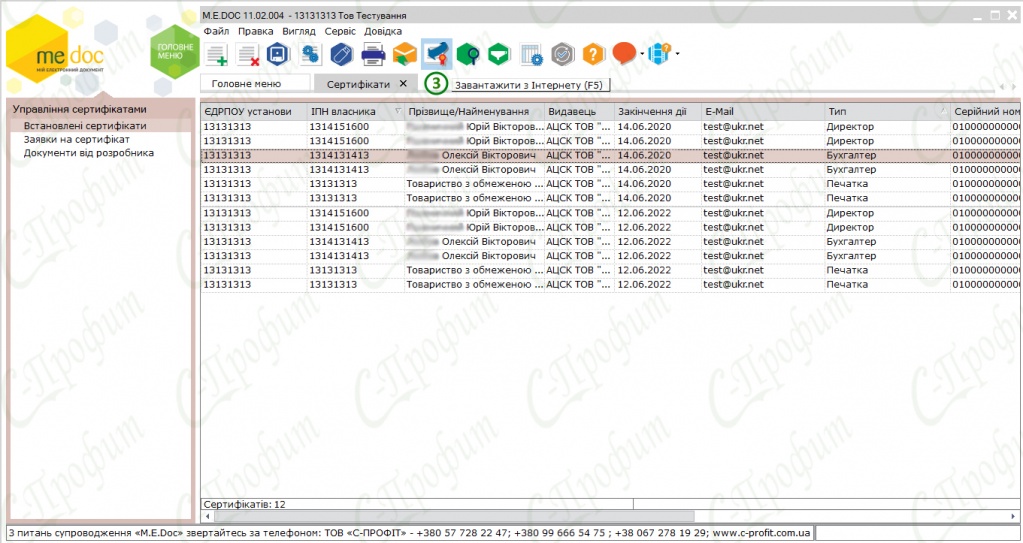This screenshot has width=1023, height=543.
Task: Click the partly visible Серійний ном column header
Action: click(x=986, y=112)
